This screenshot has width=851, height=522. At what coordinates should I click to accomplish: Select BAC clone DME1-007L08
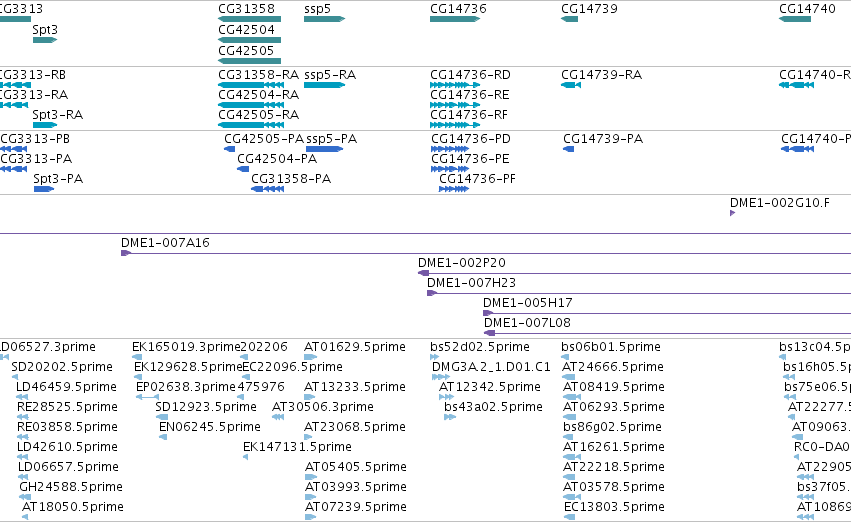point(668,333)
